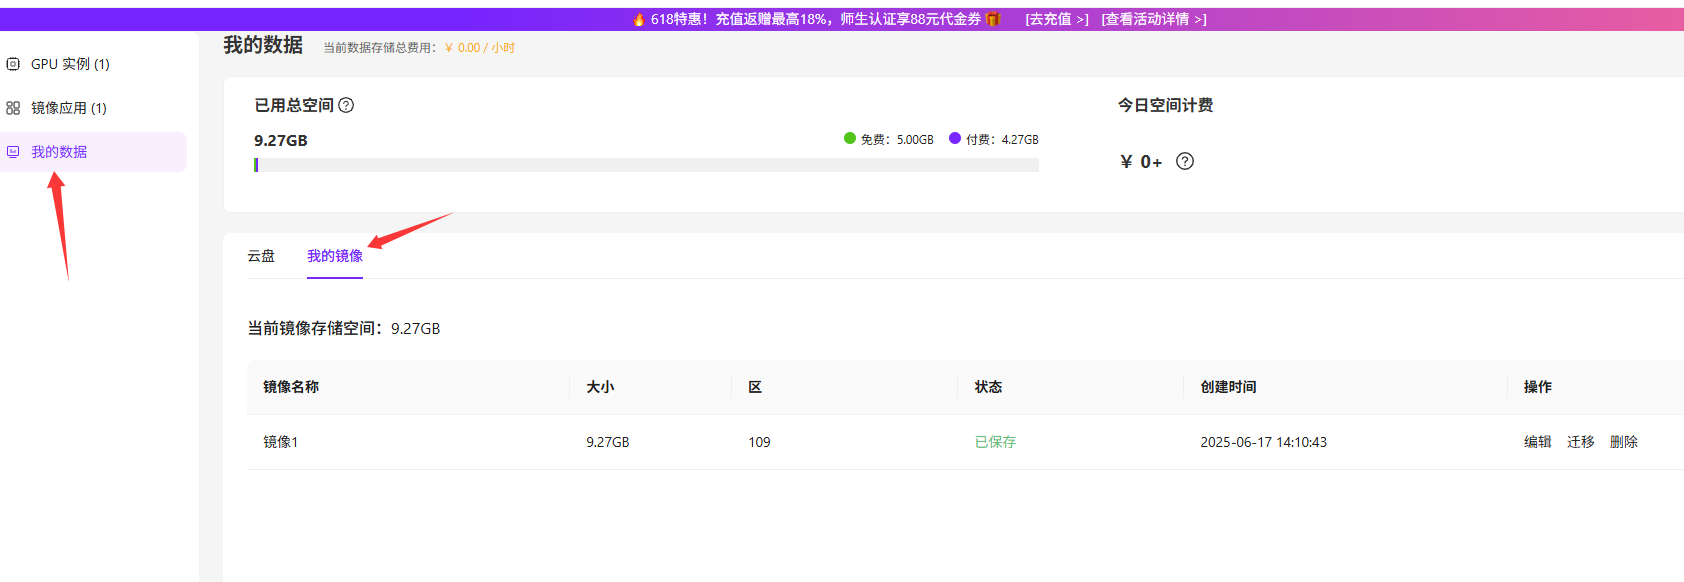
Task: Open 镜像应用 (1) in sidebar
Action: pyautogui.click(x=93, y=108)
